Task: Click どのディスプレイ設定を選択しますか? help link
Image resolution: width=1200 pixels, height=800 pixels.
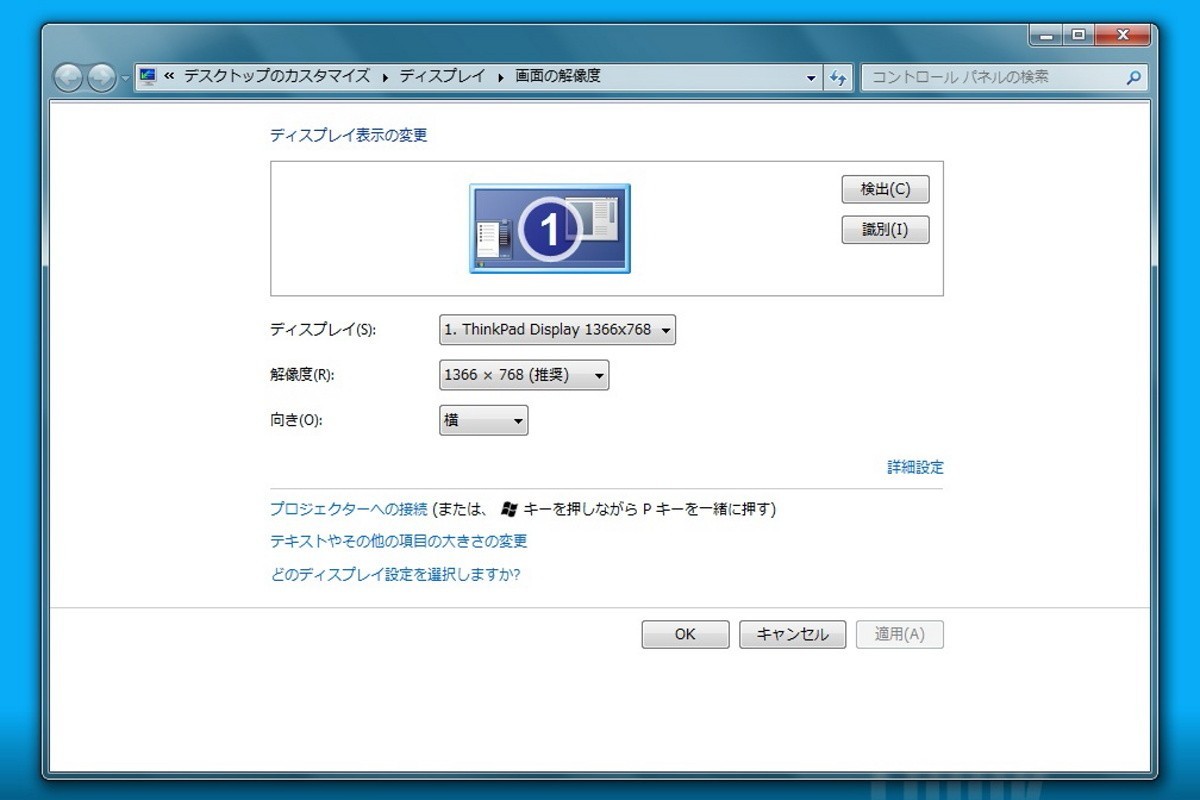Action: (395, 574)
